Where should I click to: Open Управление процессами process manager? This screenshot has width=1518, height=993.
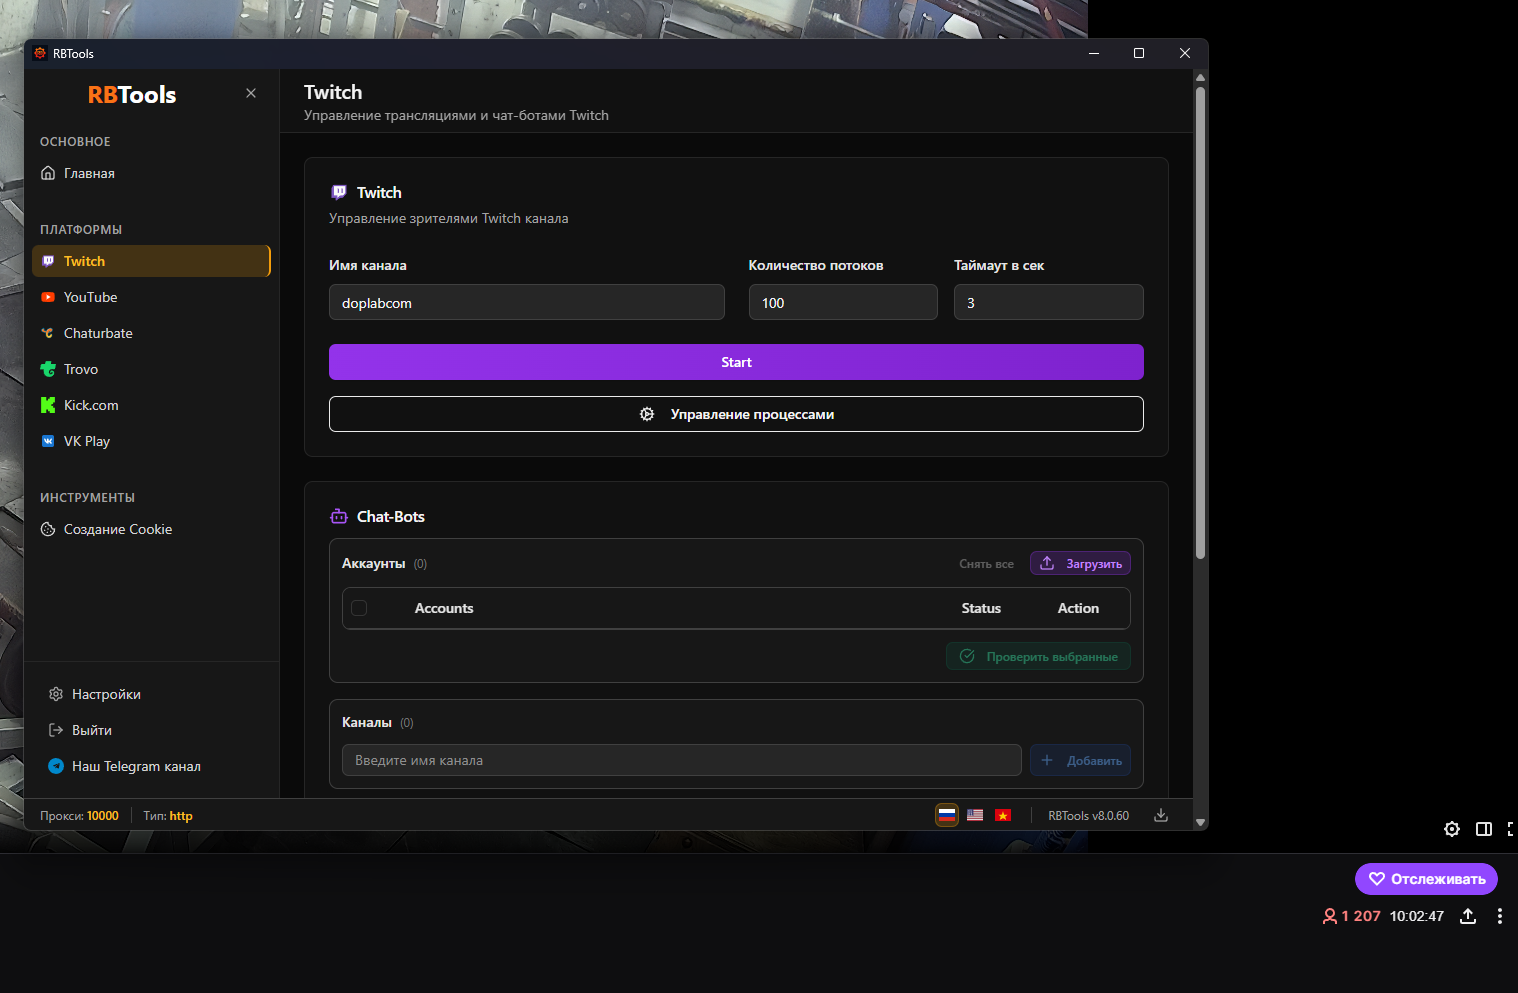pyautogui.click(x=736, y=414)
